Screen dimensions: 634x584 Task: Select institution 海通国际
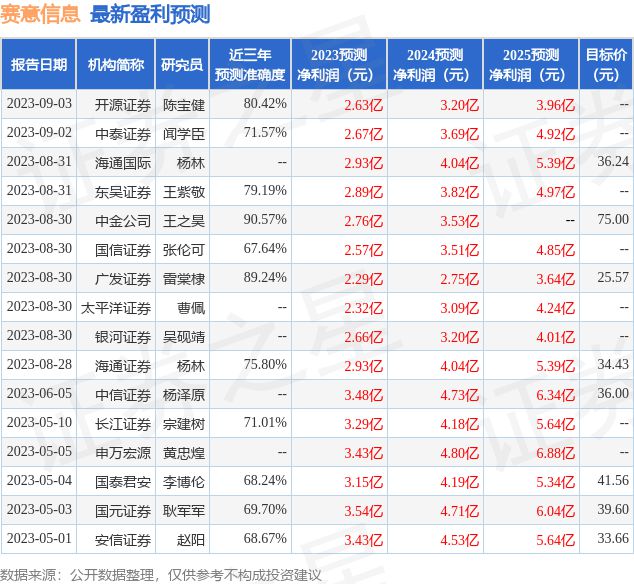pos(123,163)
